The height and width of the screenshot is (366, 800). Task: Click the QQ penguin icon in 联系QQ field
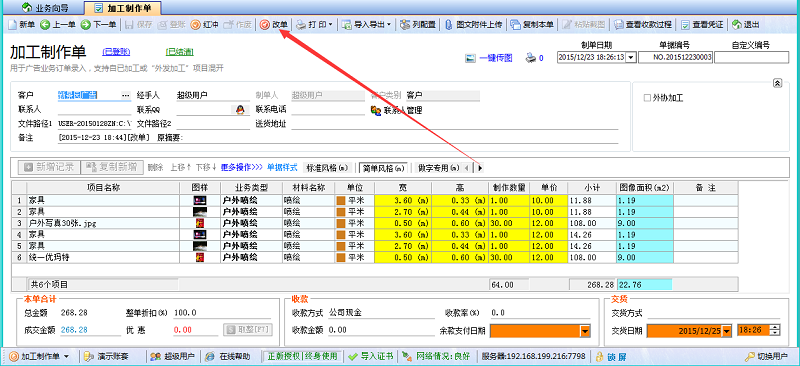(240, 110)
